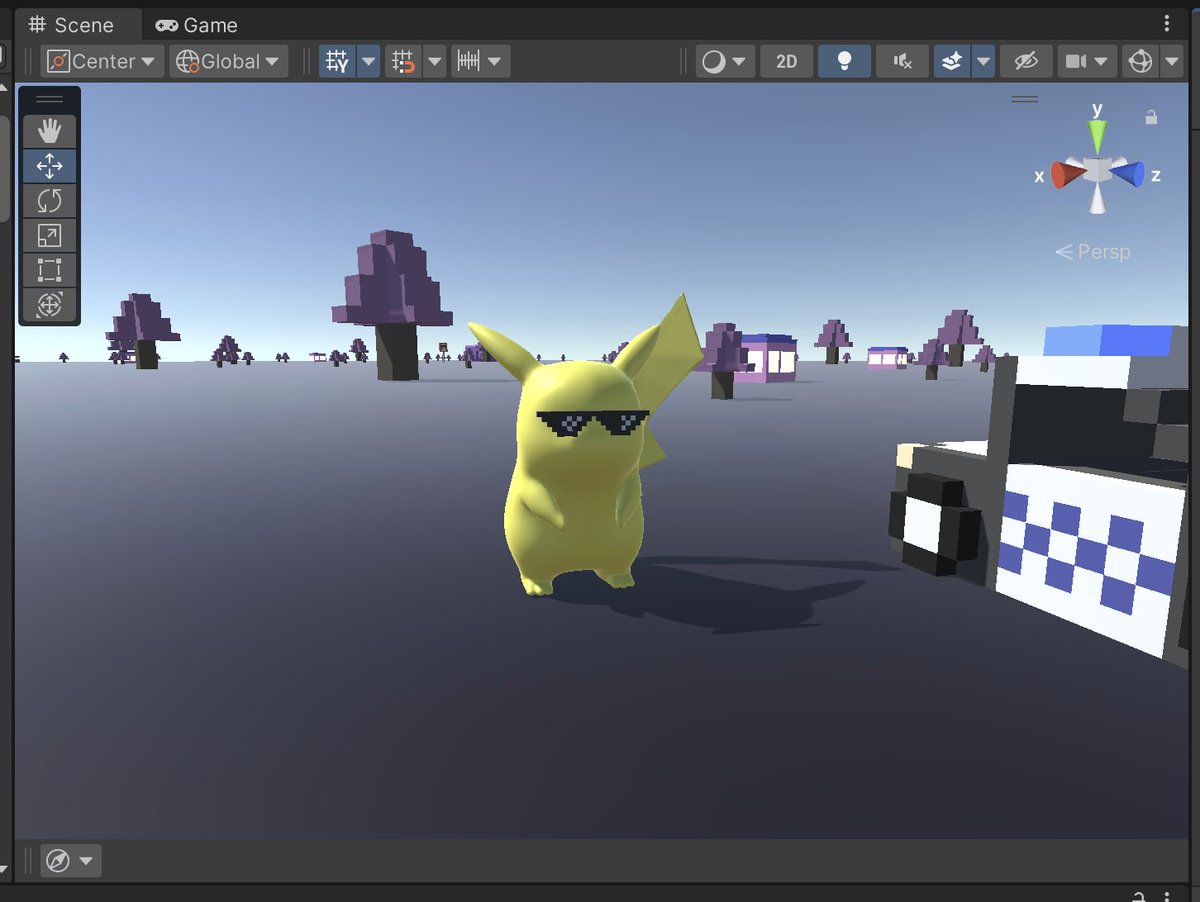The width and height of the screenshot is (1200, 902).
Task: Open the Scene view kebab menu
Action: pyautogui.click(x=1167, y=23)
